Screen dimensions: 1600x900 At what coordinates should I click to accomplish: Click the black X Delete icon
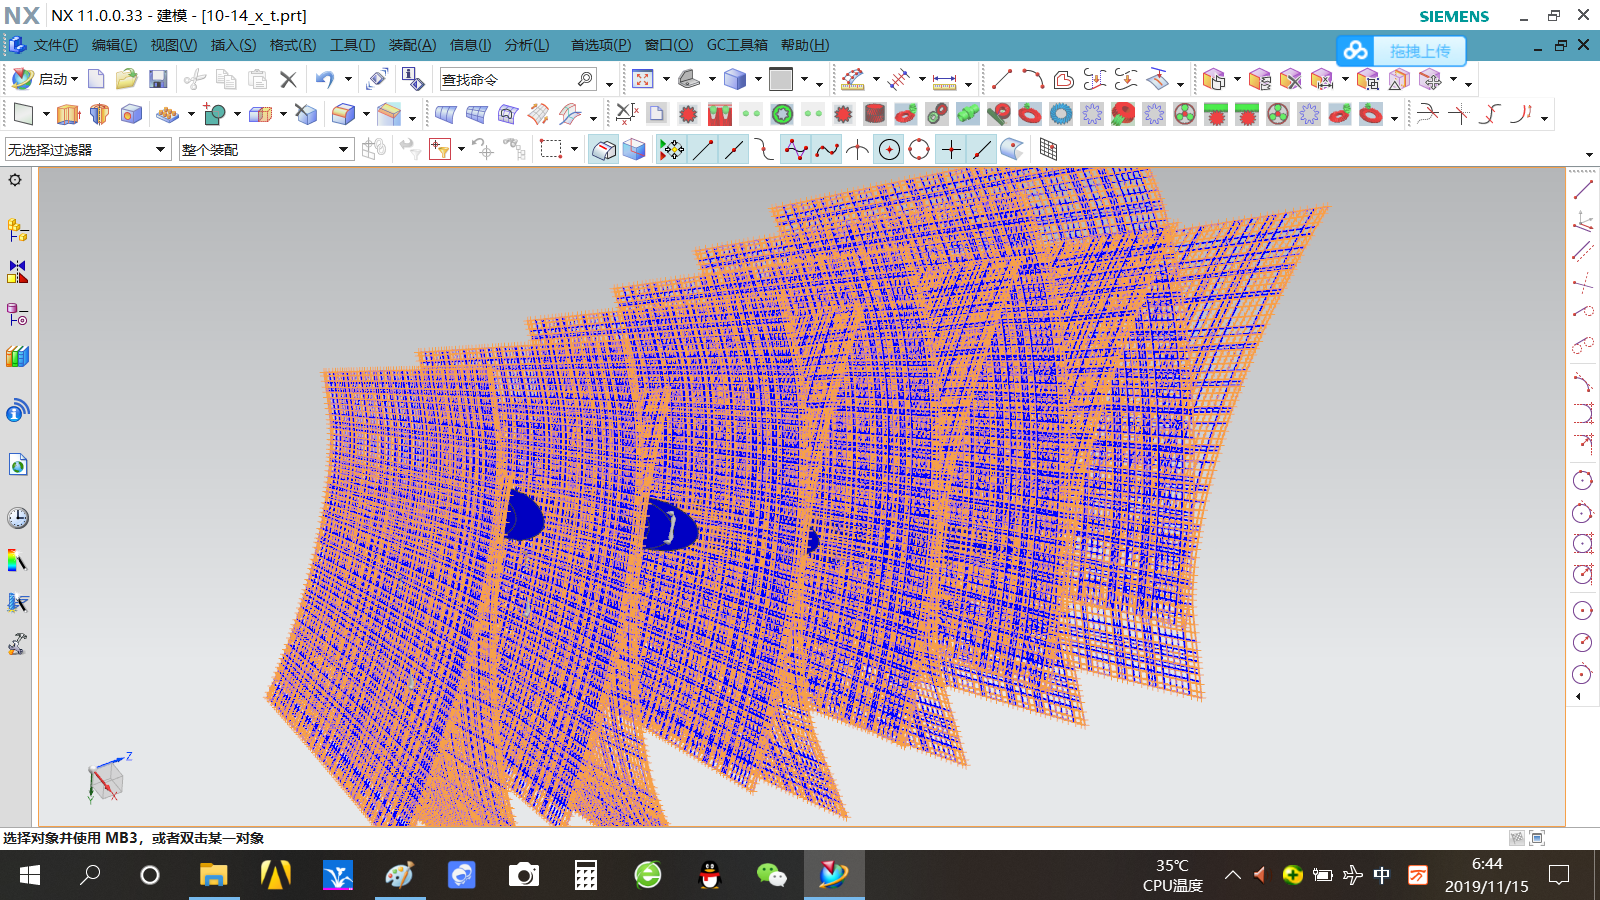pyautogui.click(x=288, y=79)
